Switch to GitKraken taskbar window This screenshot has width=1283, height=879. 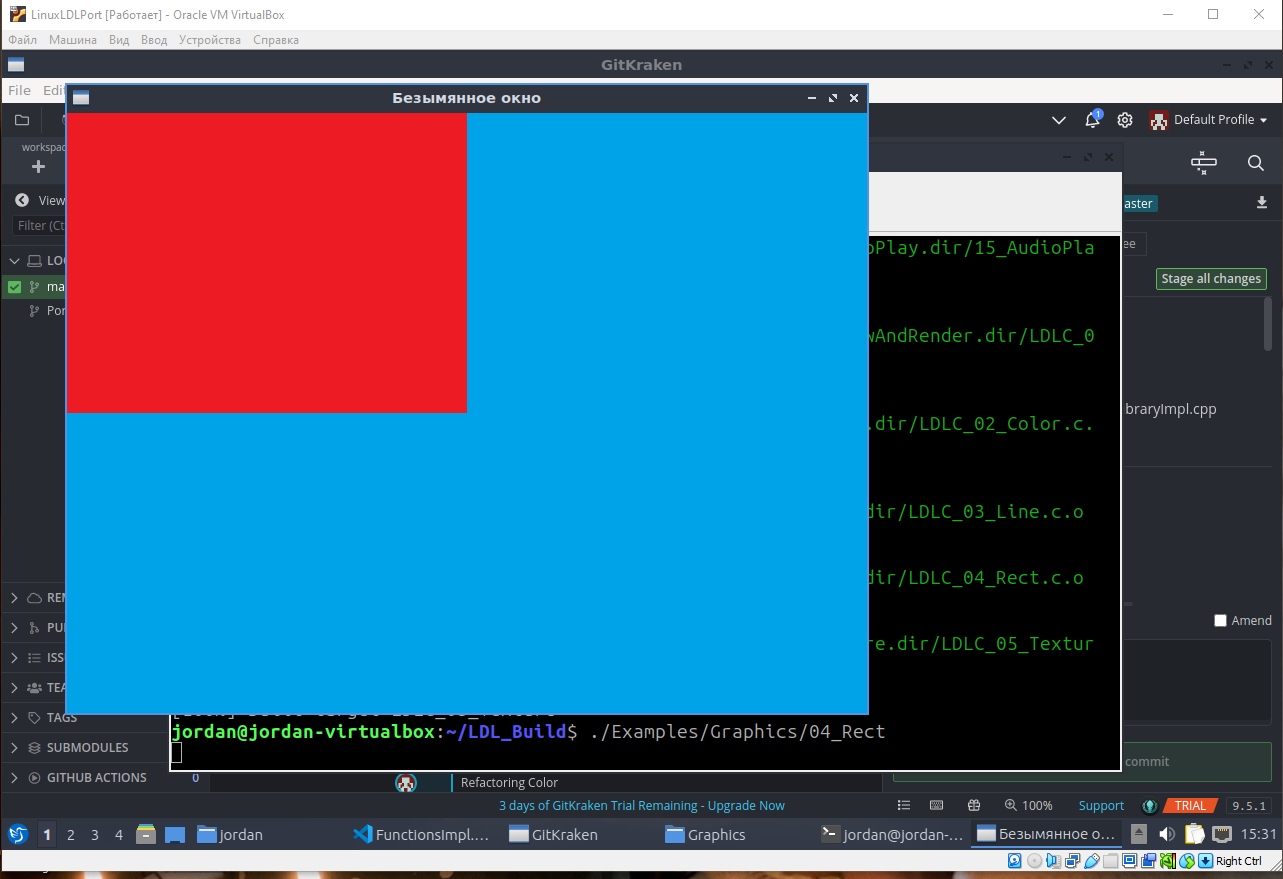click(553, 834)
